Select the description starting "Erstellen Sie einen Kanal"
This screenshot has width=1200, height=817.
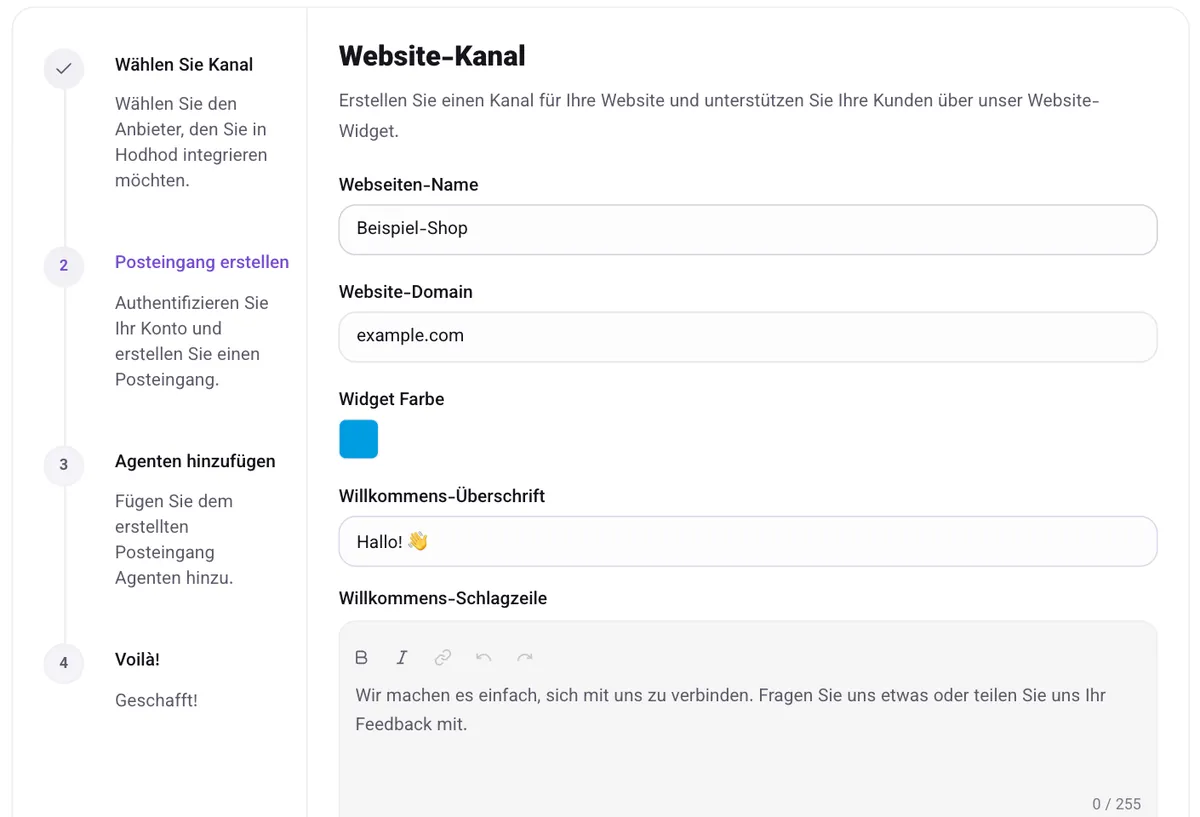click(x=719, y=116)
